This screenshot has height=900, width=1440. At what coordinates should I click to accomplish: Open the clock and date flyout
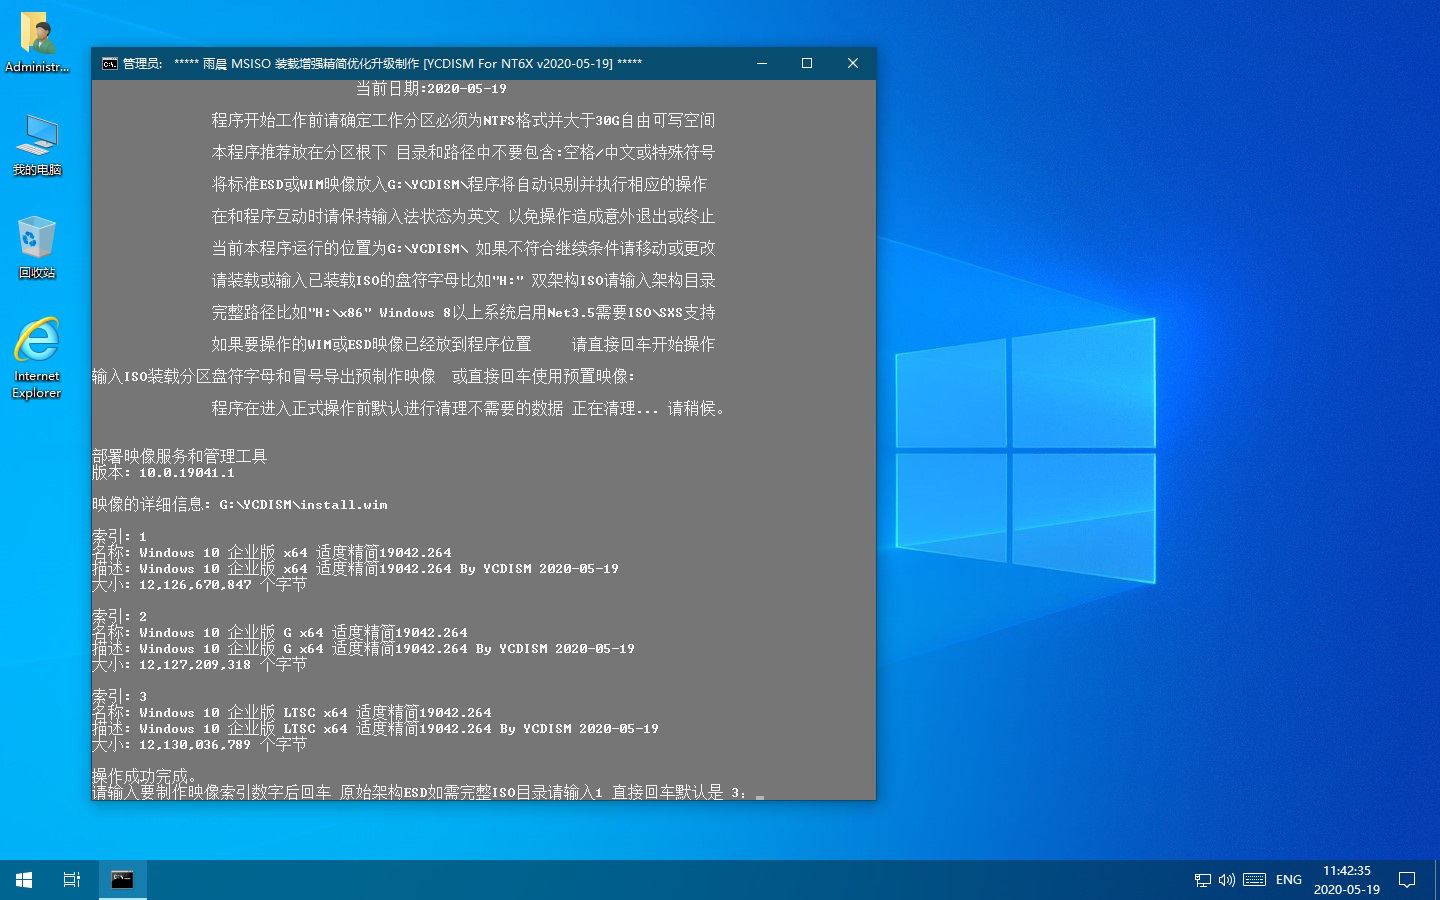1346,880
